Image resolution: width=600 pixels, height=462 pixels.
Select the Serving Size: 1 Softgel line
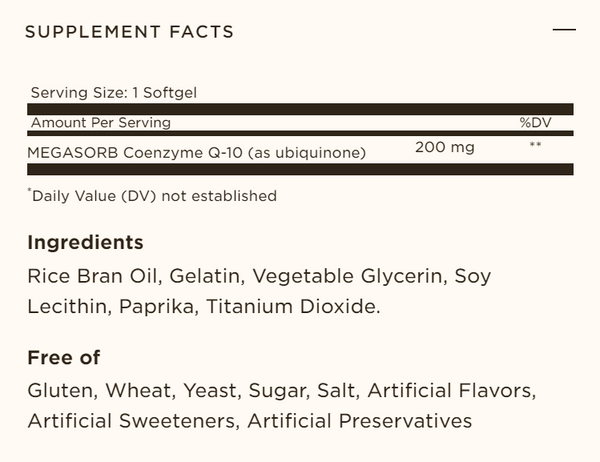[113, 91]
